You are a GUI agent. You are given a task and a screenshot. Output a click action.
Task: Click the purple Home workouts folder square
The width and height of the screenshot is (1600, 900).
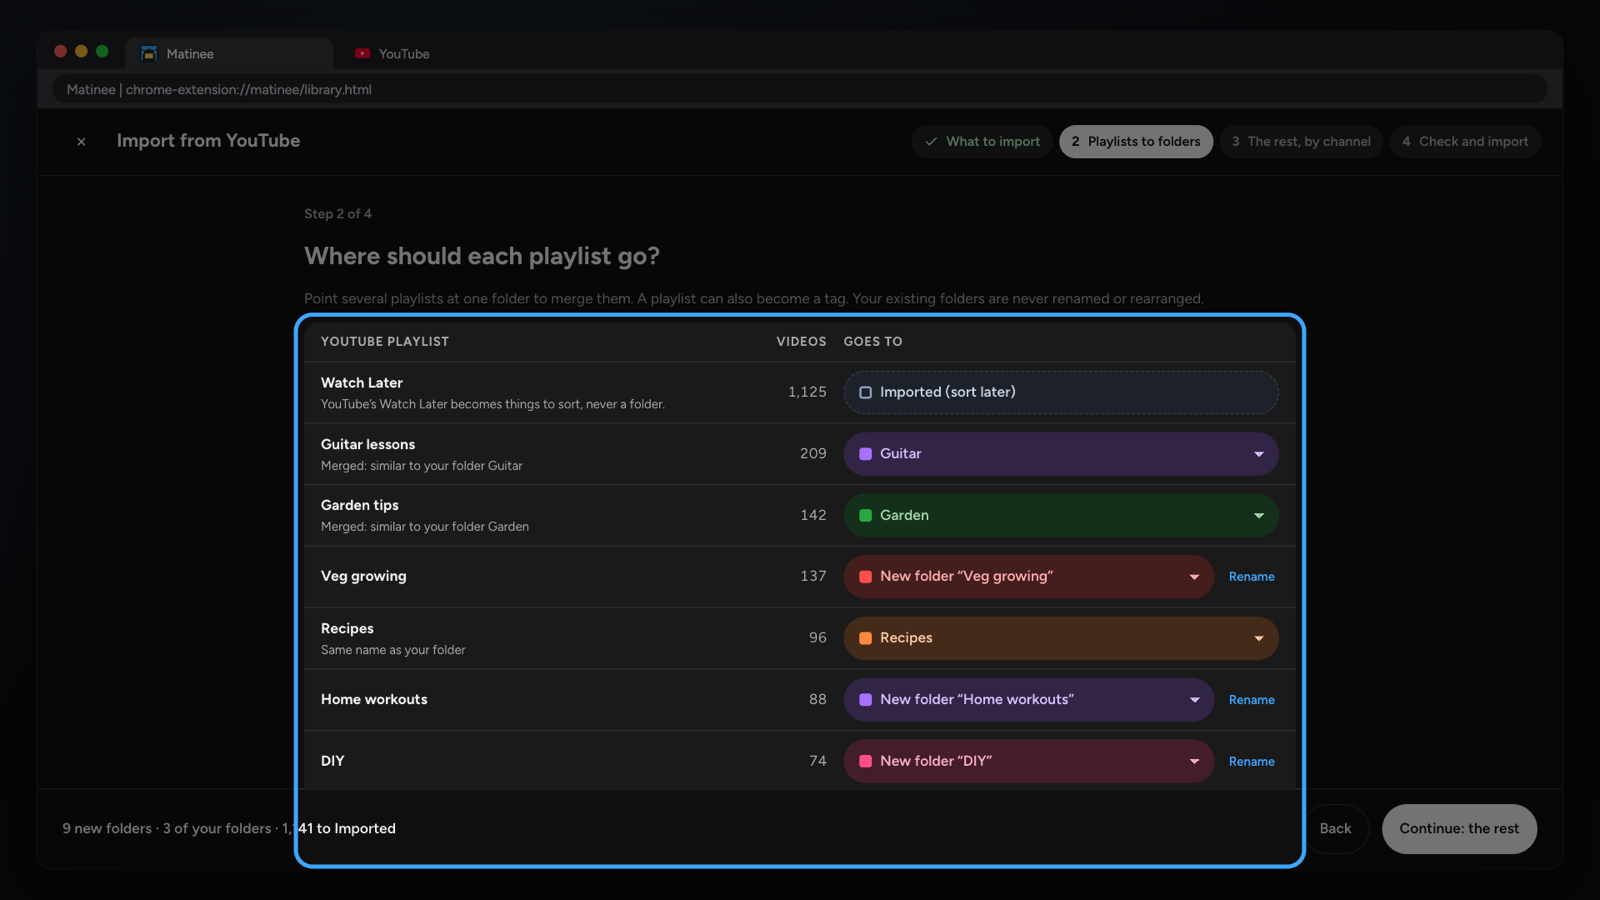866,700
